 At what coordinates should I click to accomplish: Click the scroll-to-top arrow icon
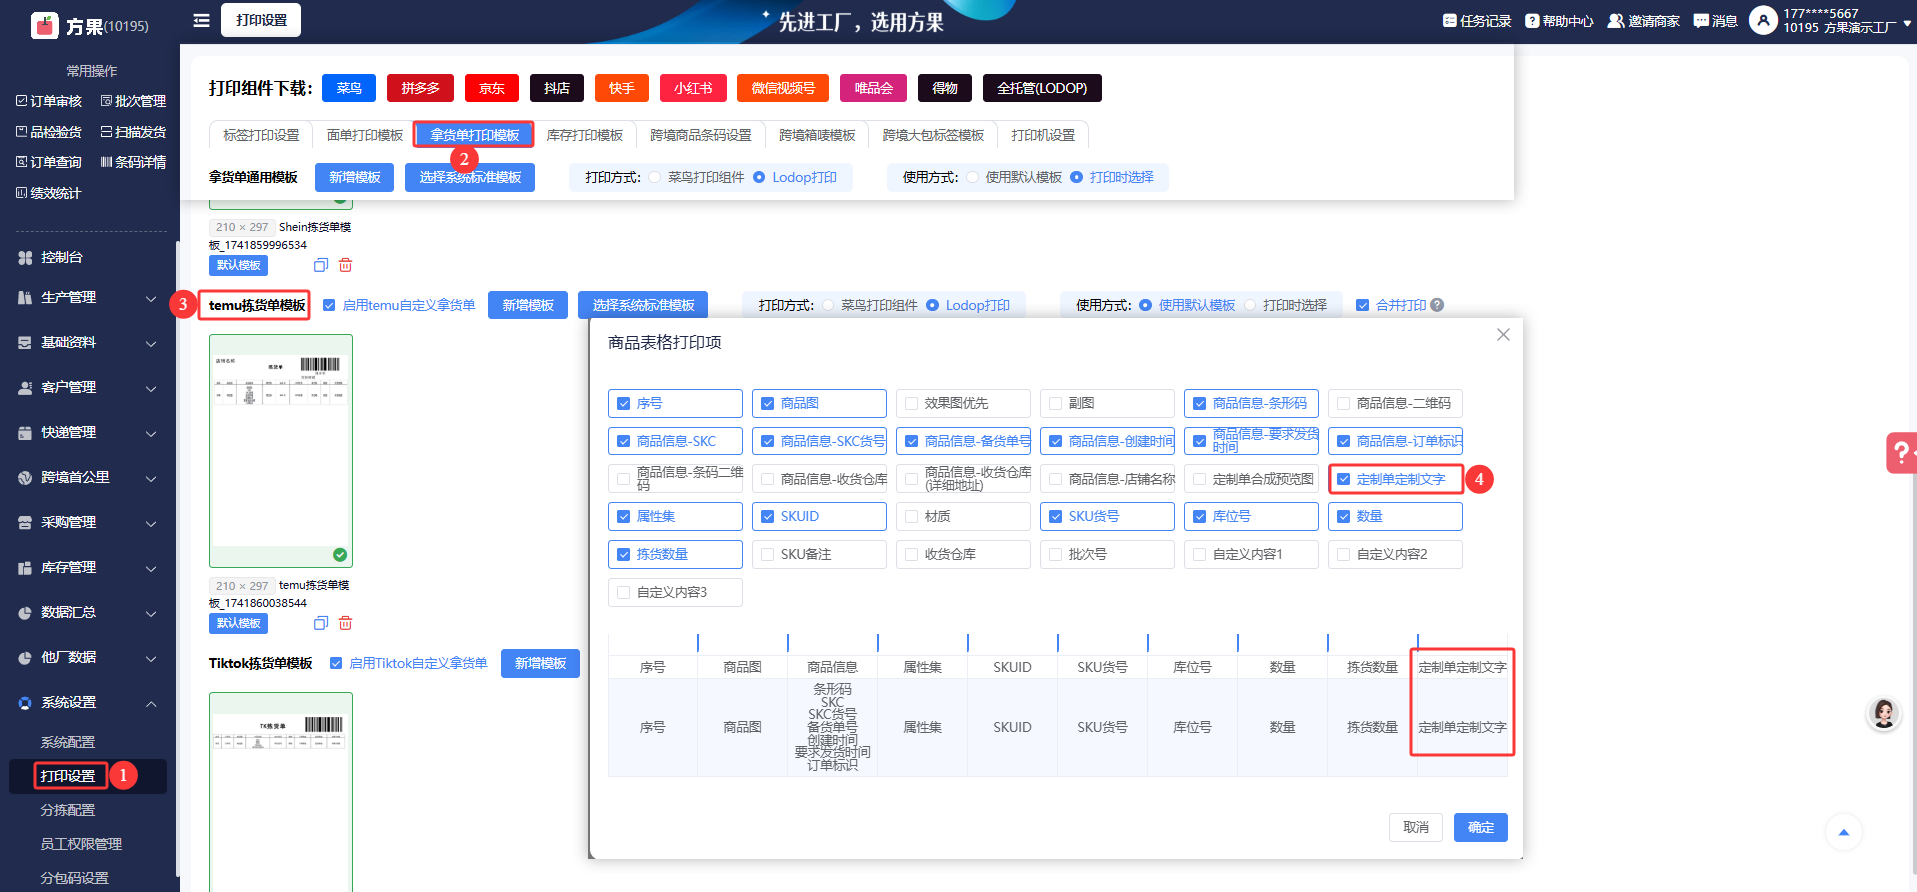(1843, 832)
